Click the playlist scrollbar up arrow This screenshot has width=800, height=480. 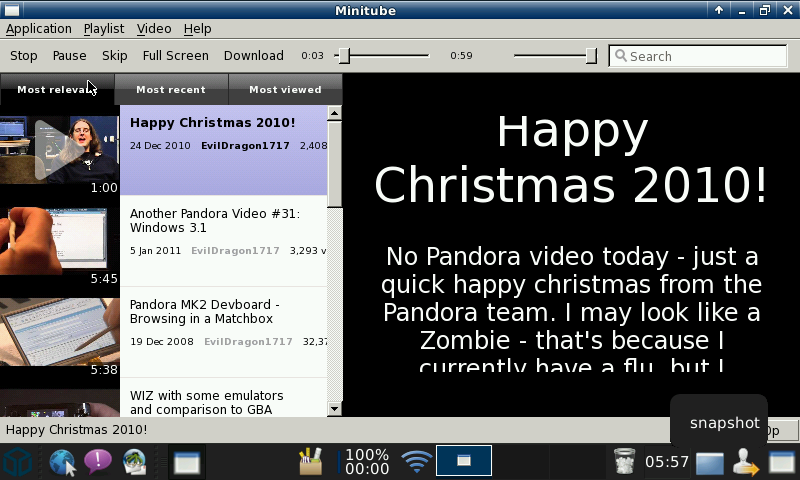(334, 113)
